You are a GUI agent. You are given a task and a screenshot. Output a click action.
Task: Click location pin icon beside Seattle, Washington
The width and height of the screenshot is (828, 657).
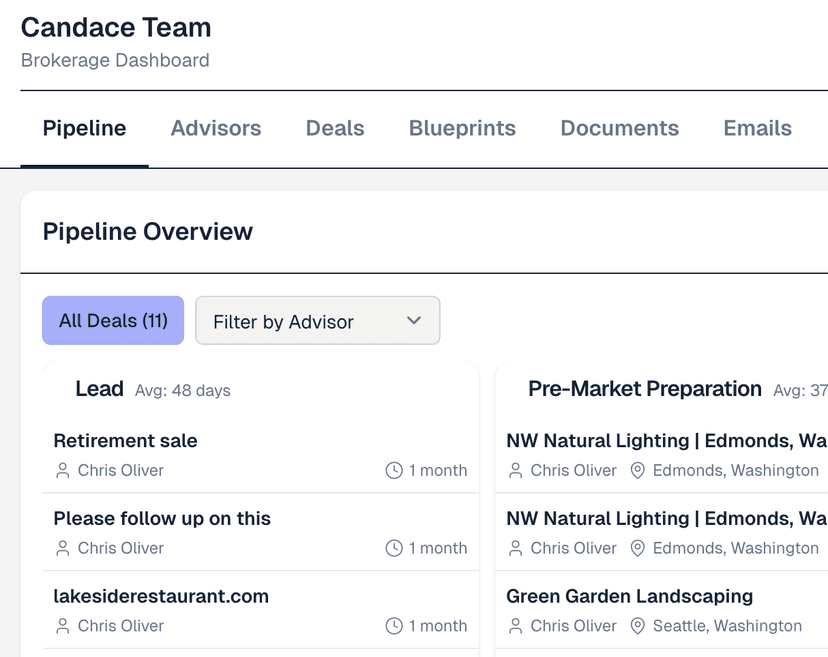click(x=637, y=626)
